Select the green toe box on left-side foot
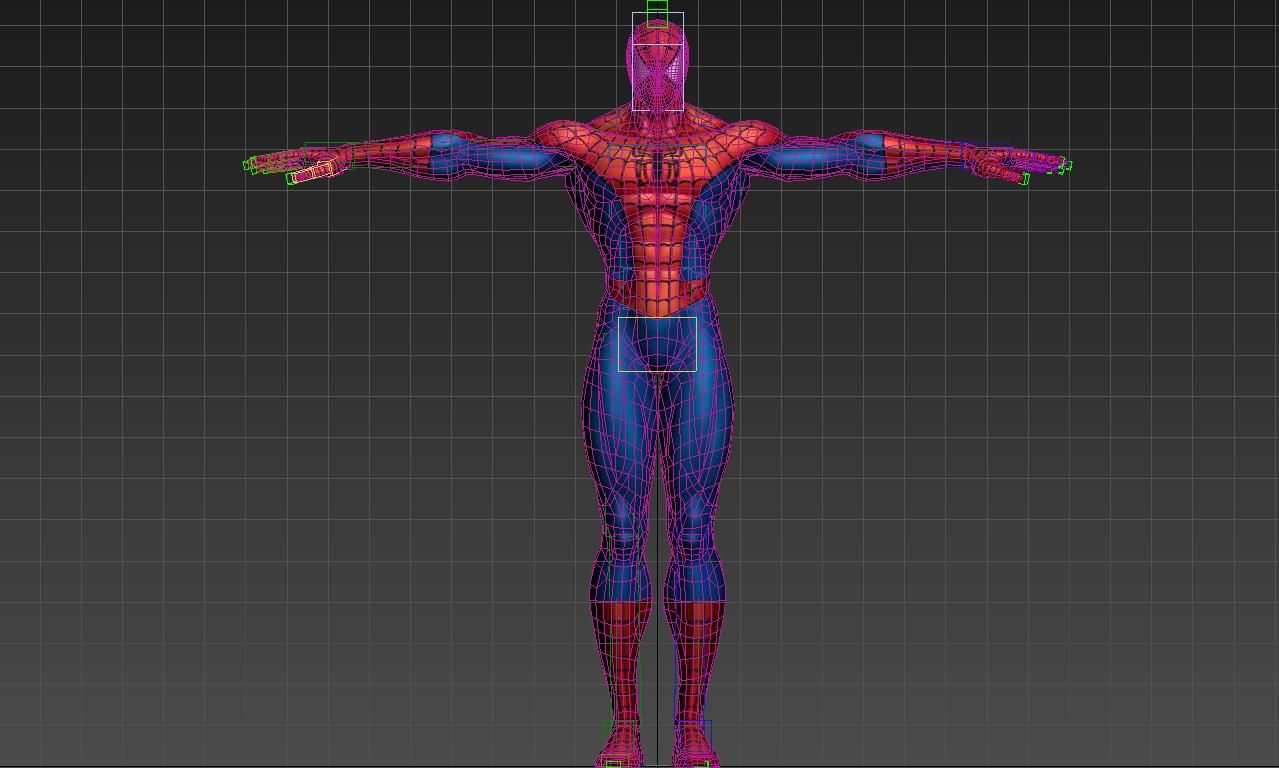 [613, 764]
